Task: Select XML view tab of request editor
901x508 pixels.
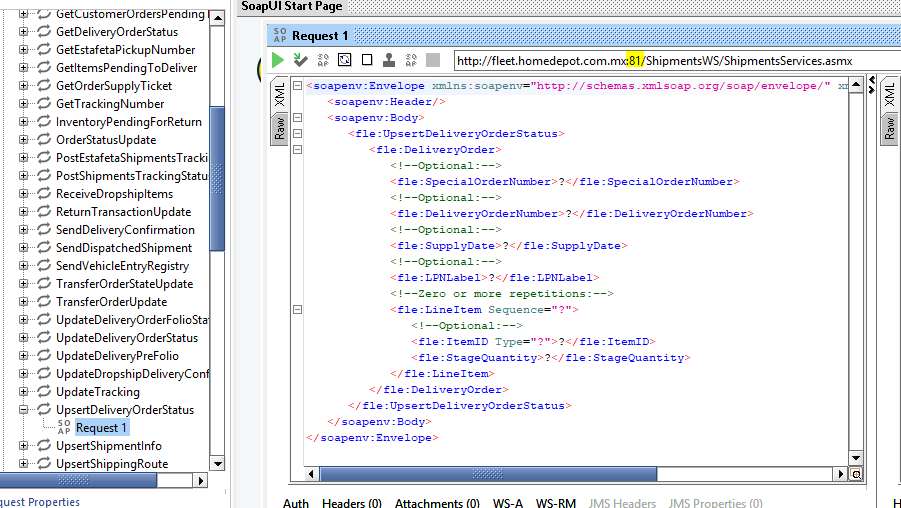Action: point(279,94)
